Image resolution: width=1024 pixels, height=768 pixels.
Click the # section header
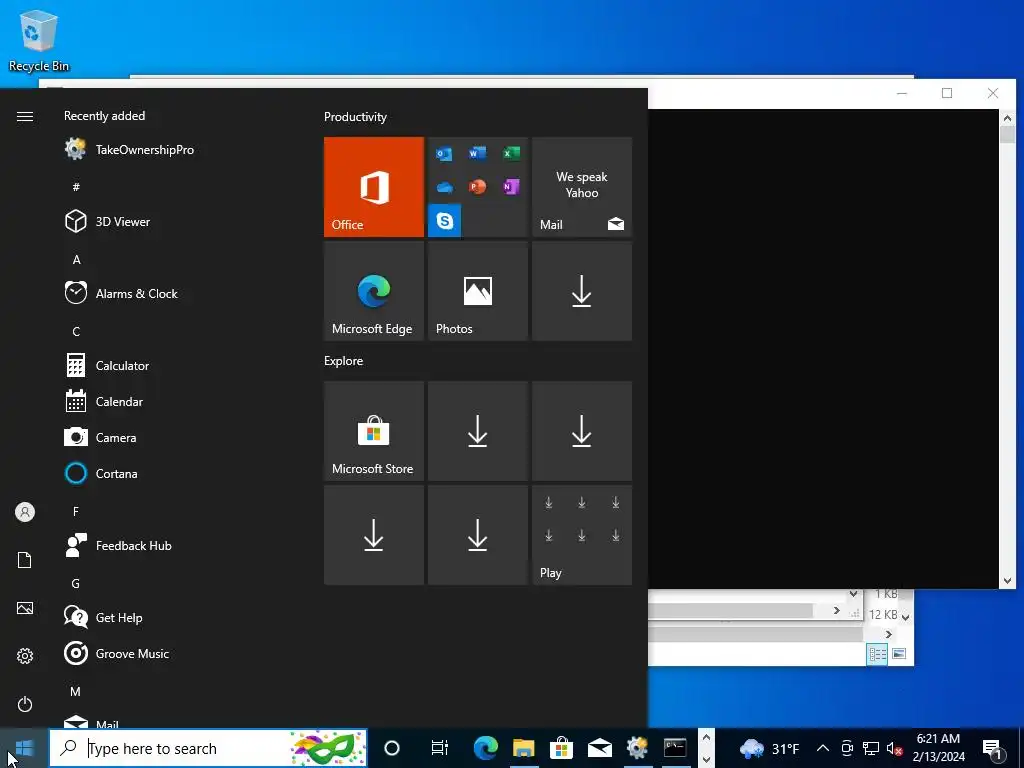[76, 187]
